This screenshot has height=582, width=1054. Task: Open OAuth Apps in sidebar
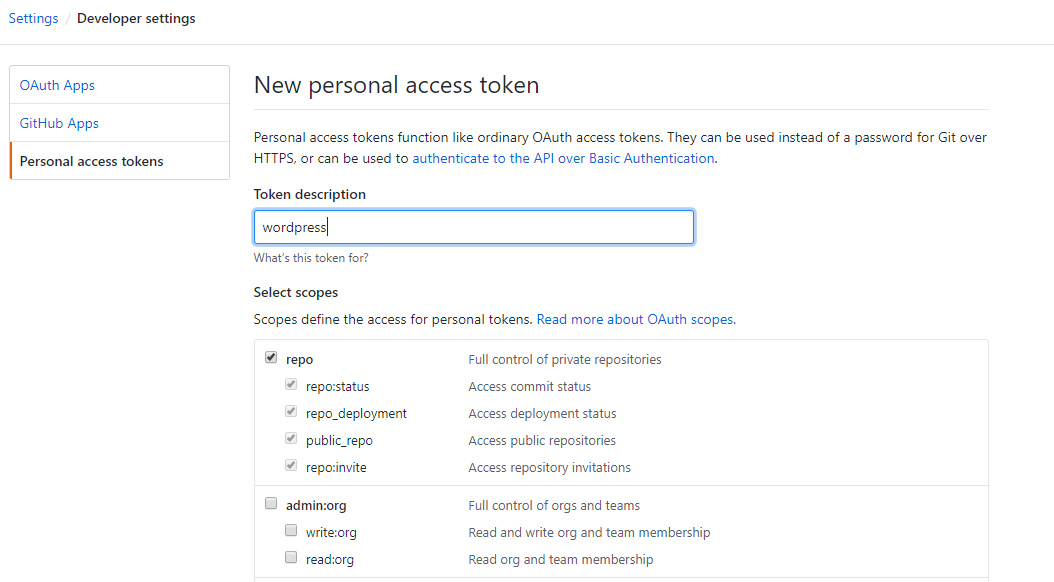point(57,85)
